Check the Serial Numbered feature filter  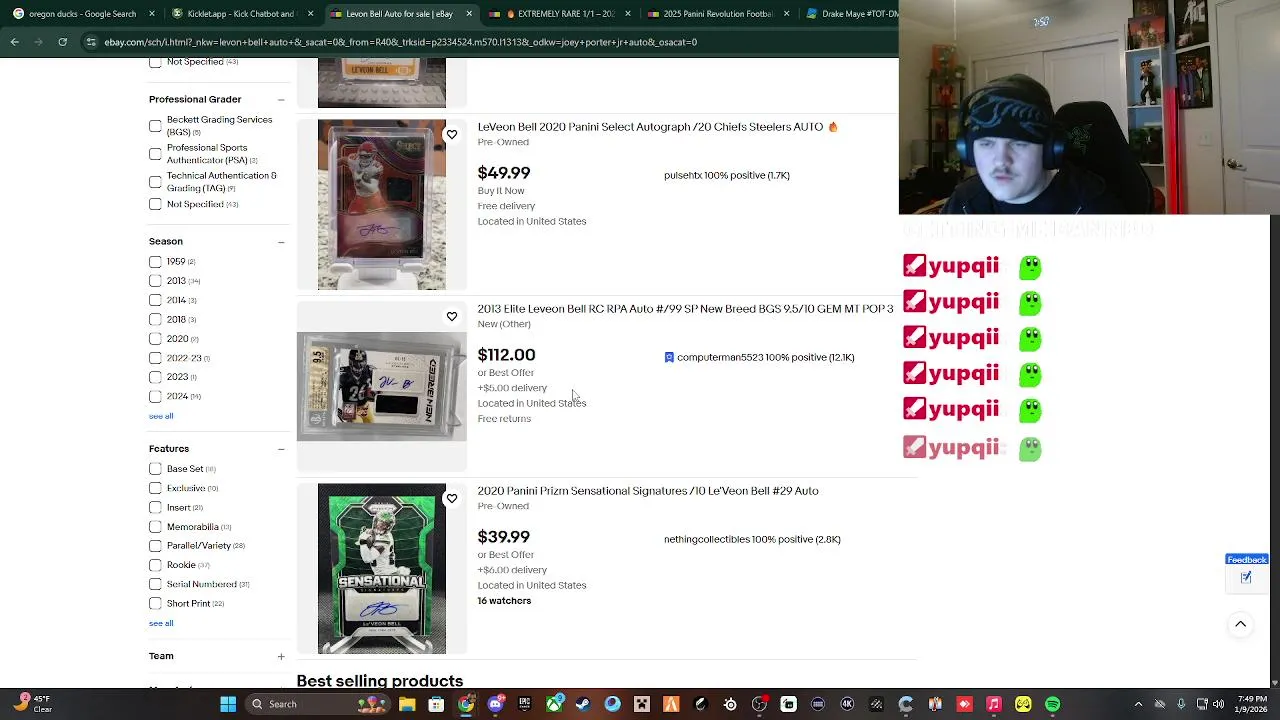(x=155, y=584)
